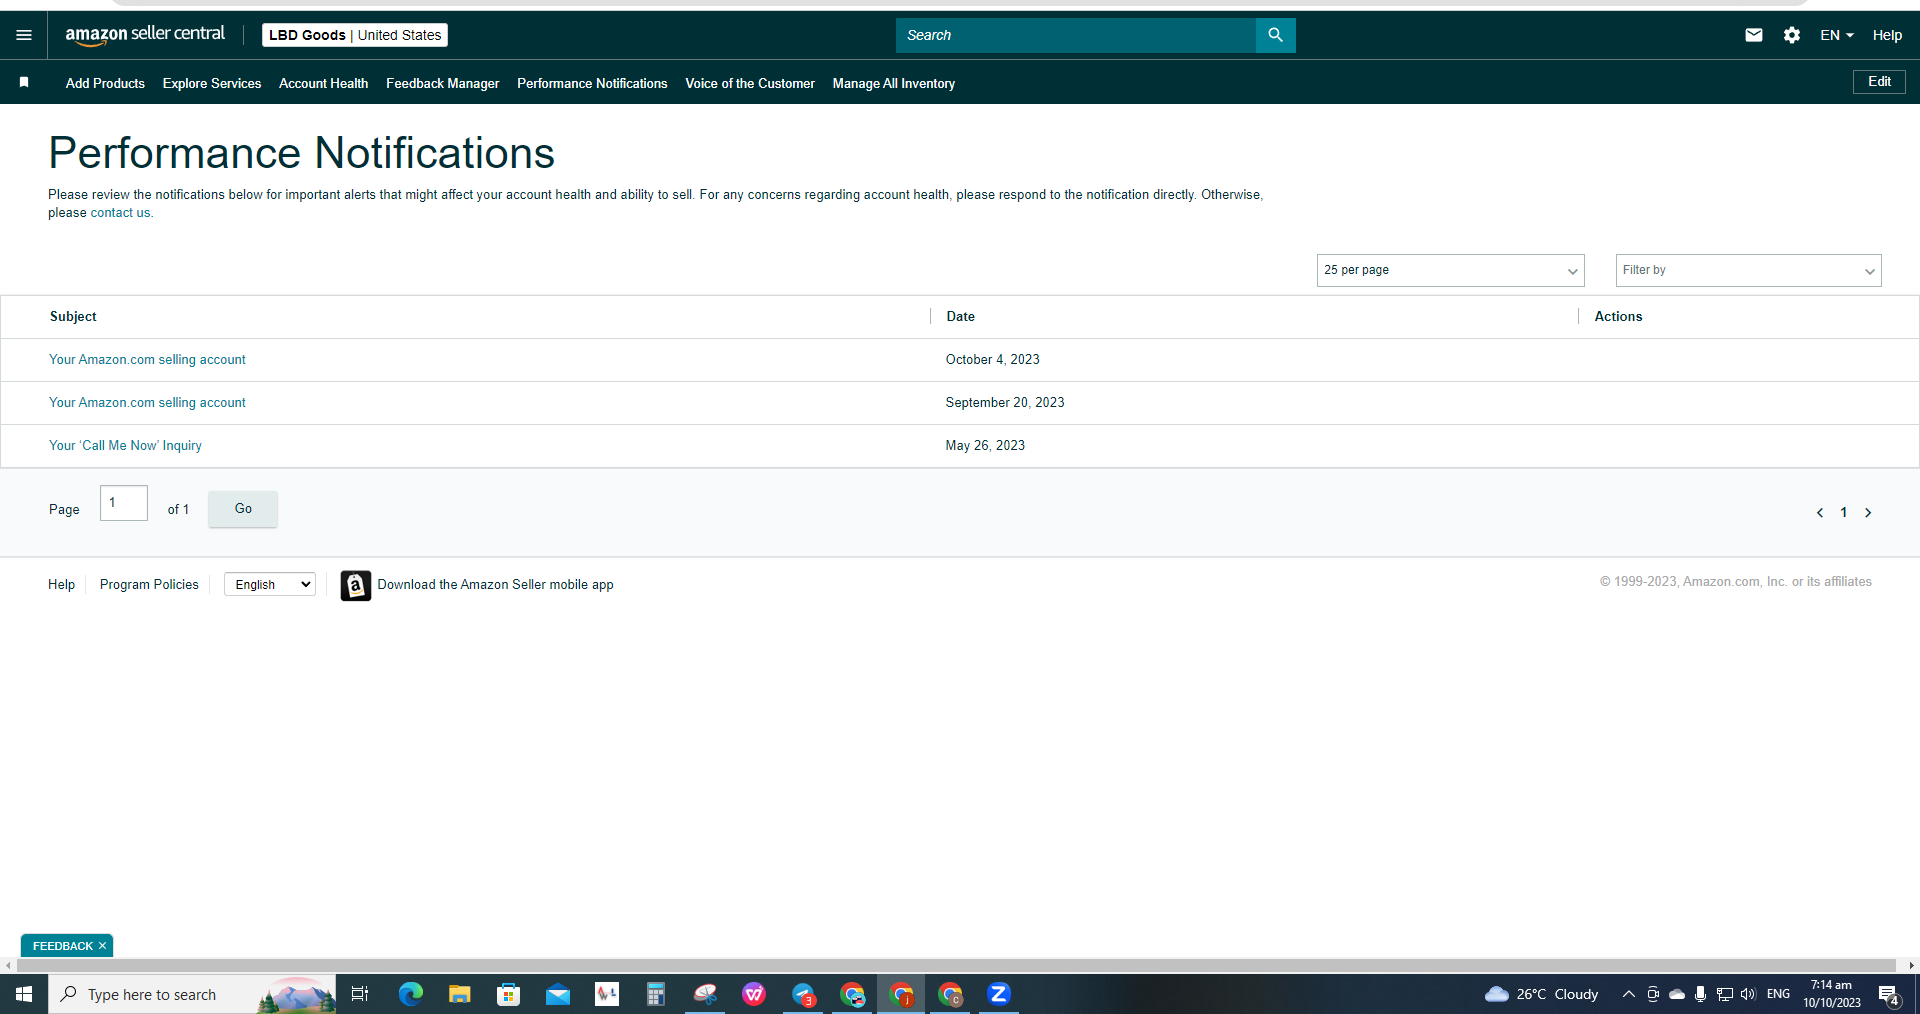Open the English language selector in footer
The image size is (1920, 1014).
coord(270,585)
